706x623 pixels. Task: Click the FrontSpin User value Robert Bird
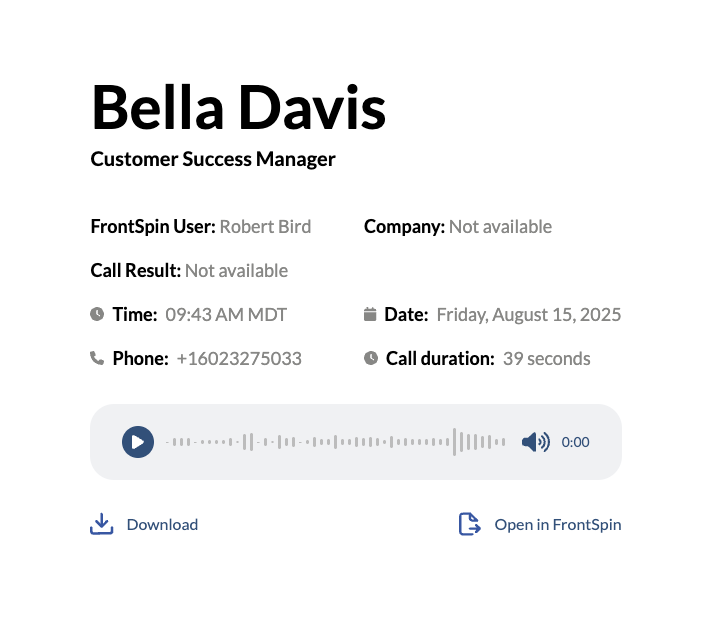pos(265,226)
